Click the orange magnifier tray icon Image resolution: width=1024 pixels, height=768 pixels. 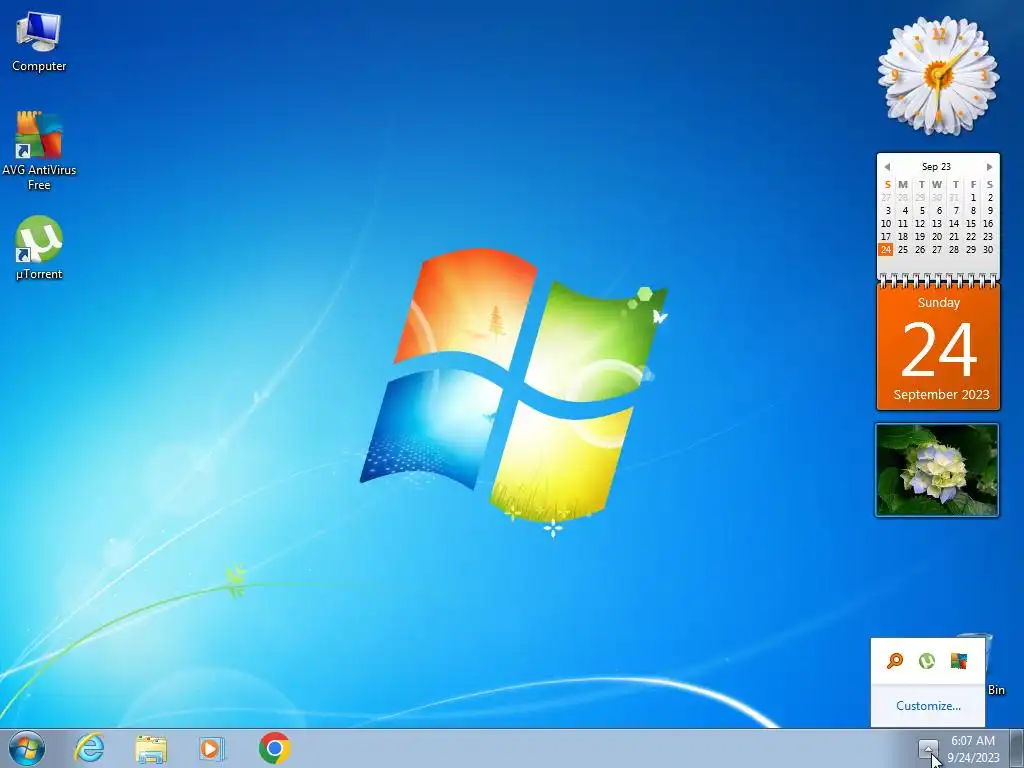pos(895,661)
